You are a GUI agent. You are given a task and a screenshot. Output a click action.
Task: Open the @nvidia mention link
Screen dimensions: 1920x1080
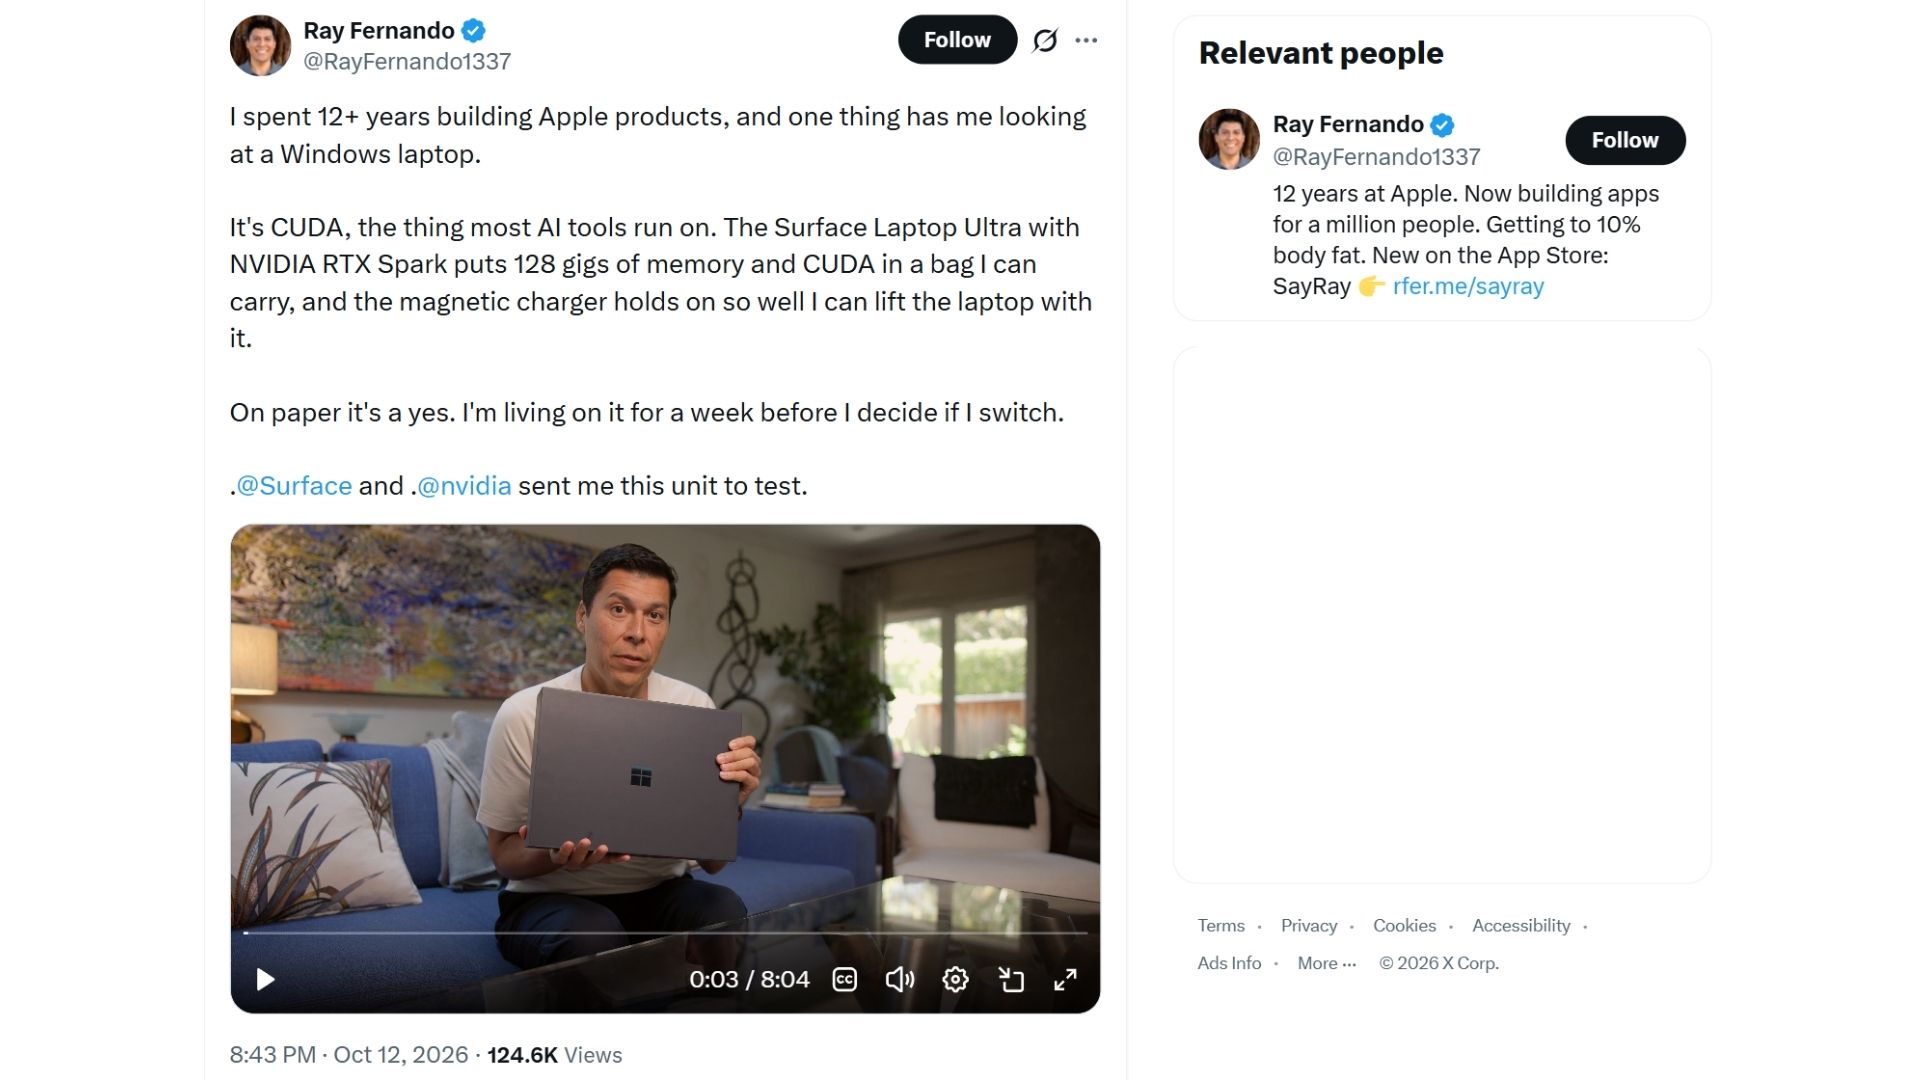pos(464,486)
